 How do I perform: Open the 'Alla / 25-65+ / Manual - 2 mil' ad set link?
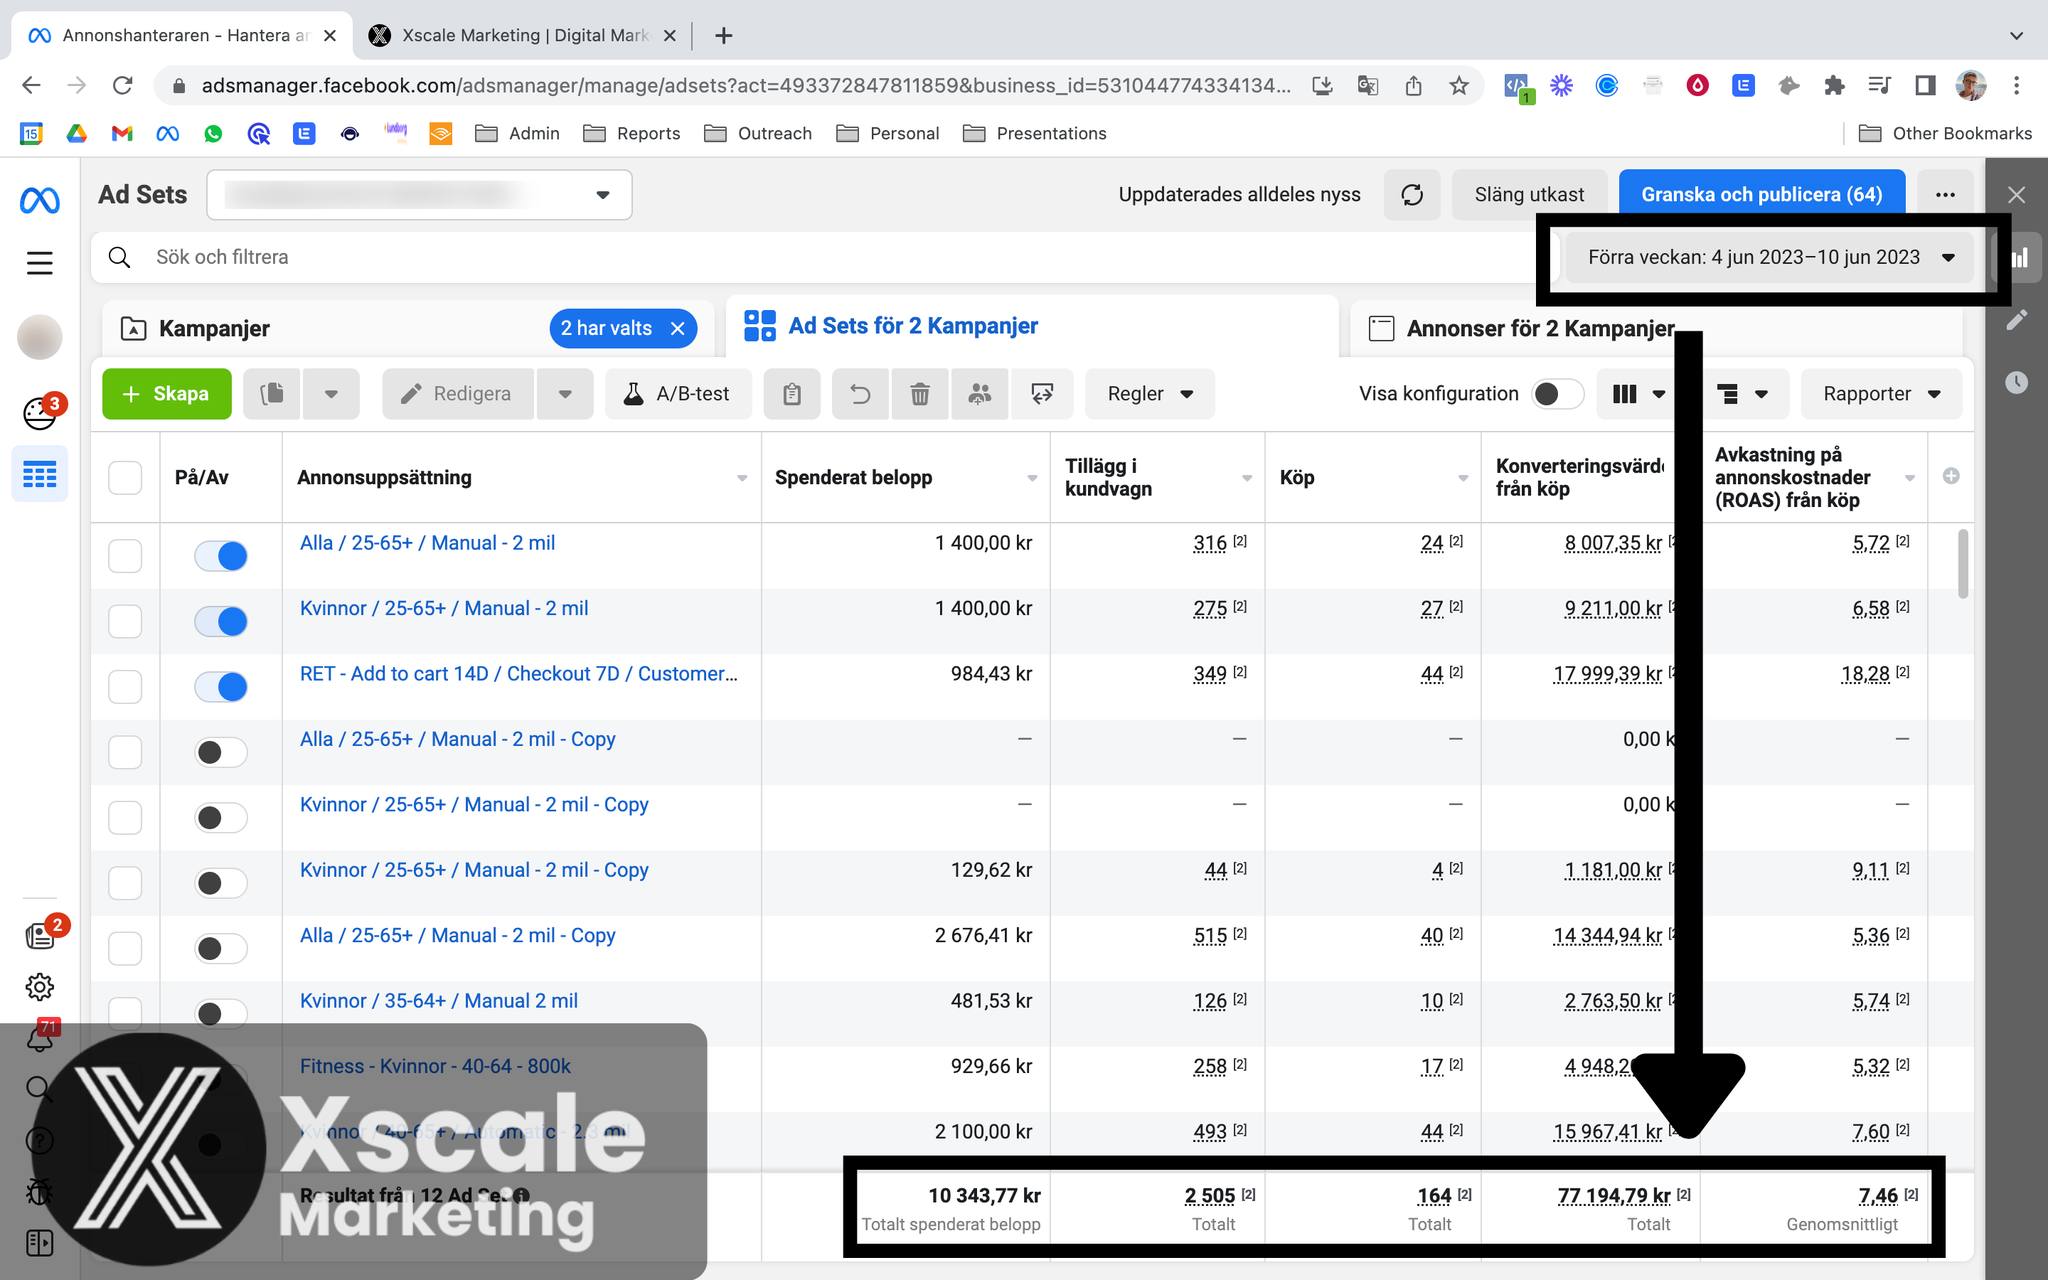pos(427,543)
